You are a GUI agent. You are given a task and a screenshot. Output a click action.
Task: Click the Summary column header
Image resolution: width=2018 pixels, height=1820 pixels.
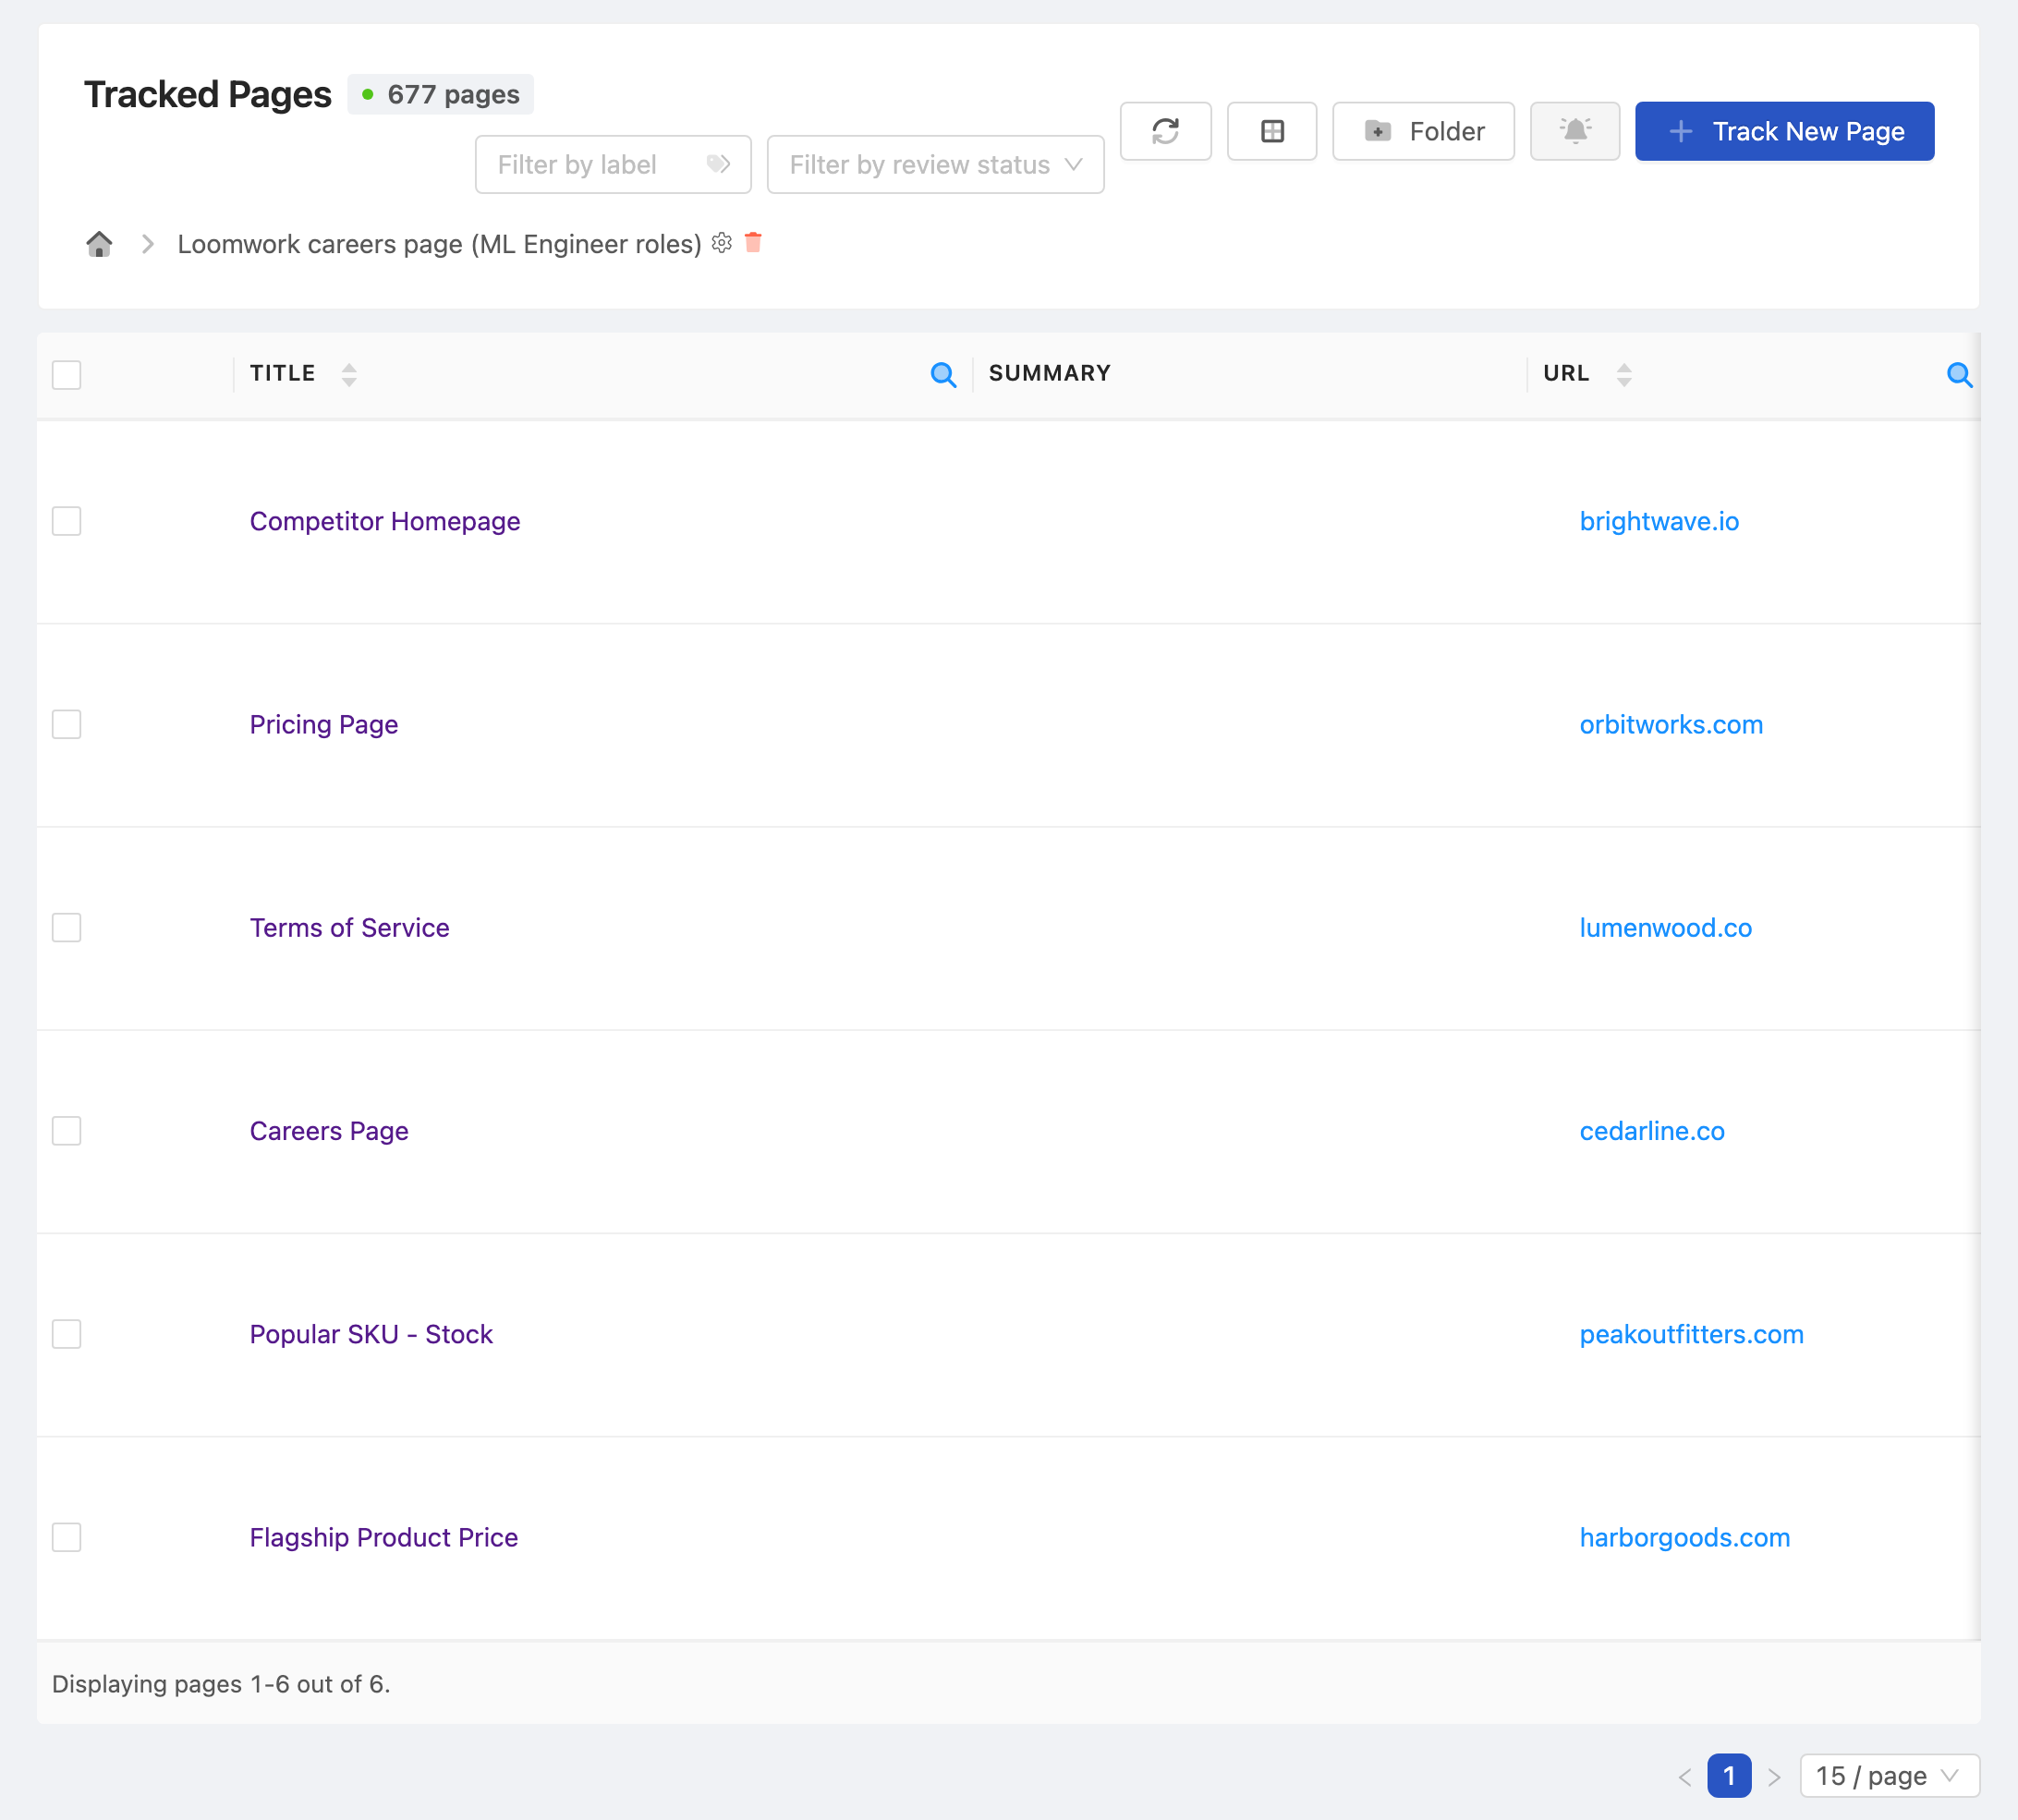point(1050,373)
